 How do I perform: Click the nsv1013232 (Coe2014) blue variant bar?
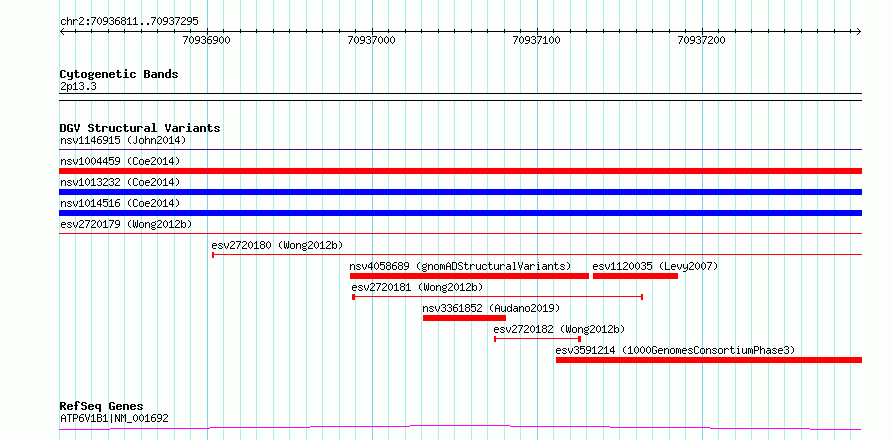point(460,192)
